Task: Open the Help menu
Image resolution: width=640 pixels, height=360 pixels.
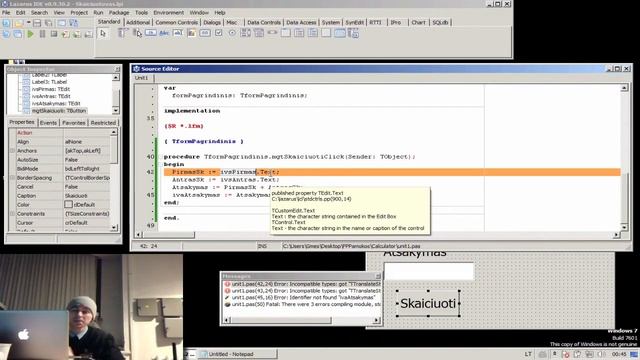Action: 220,13
